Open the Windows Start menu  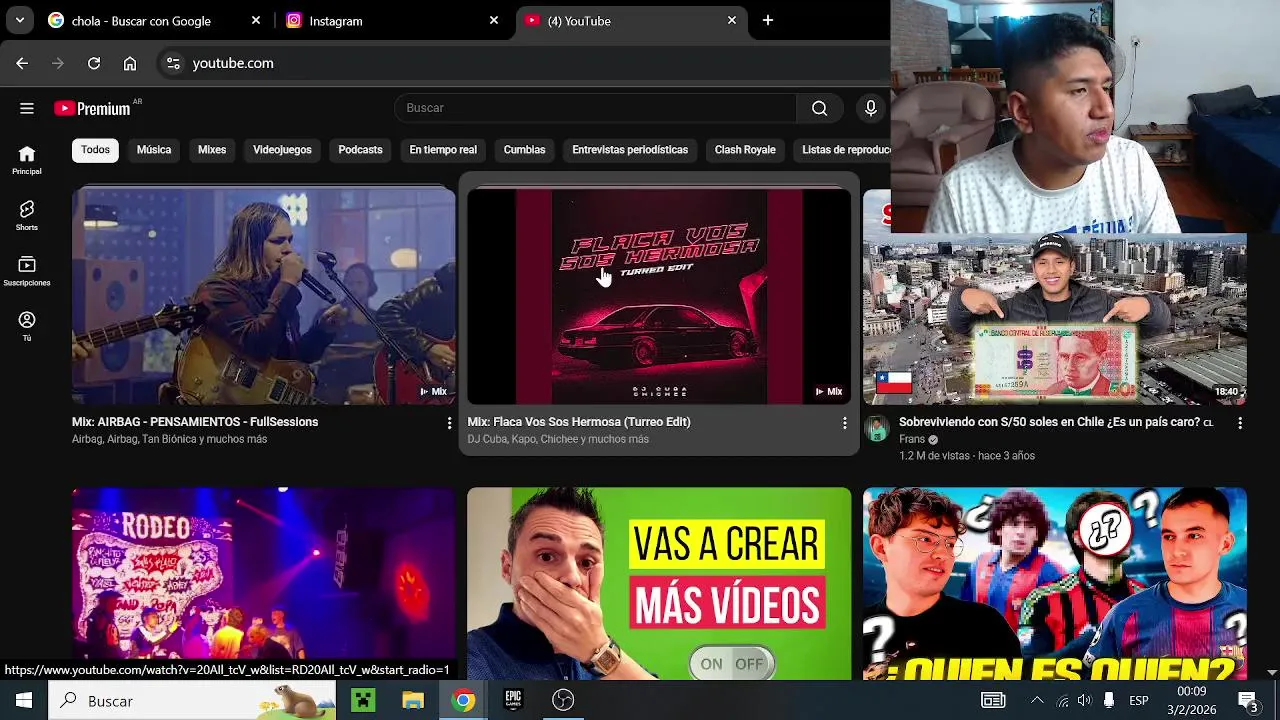pos(23,700)
